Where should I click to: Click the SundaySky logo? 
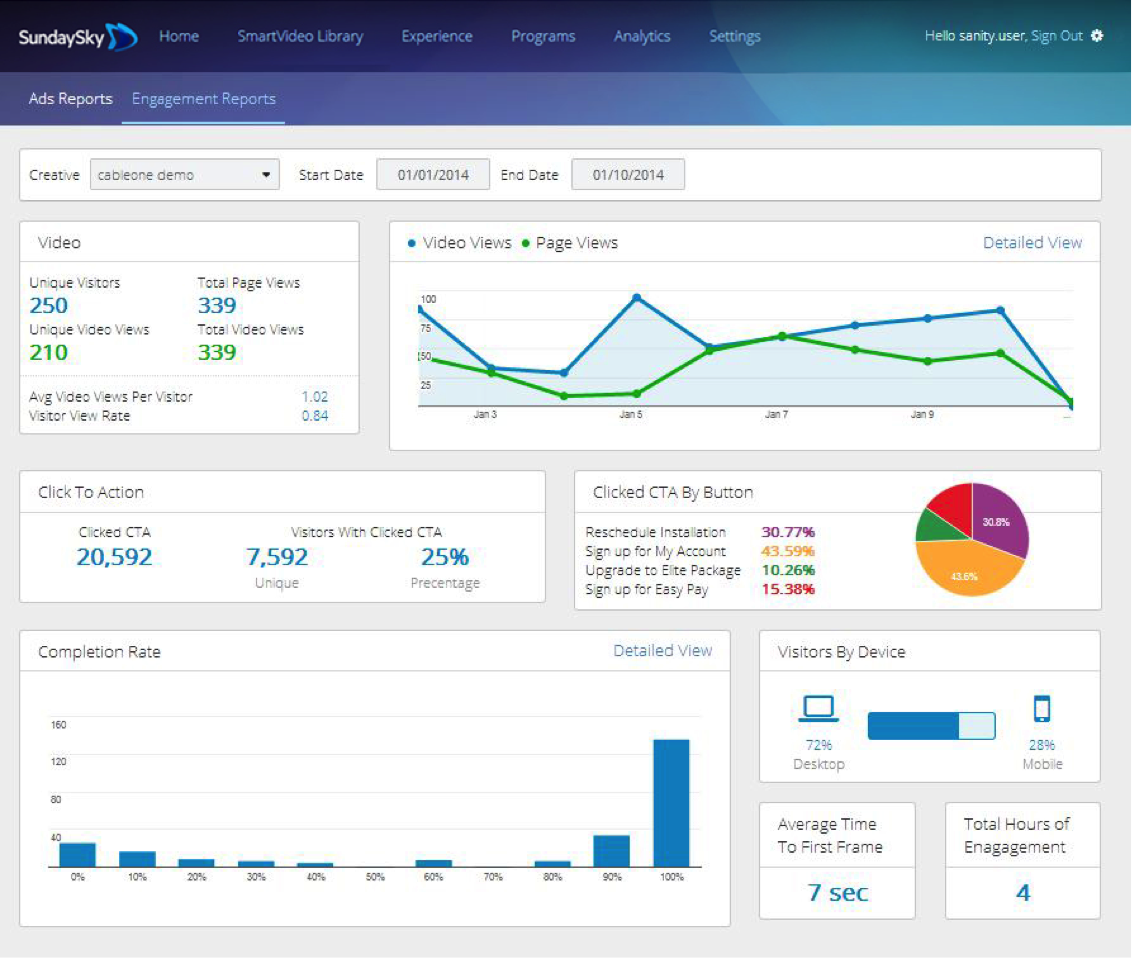(x=77, y=37)
